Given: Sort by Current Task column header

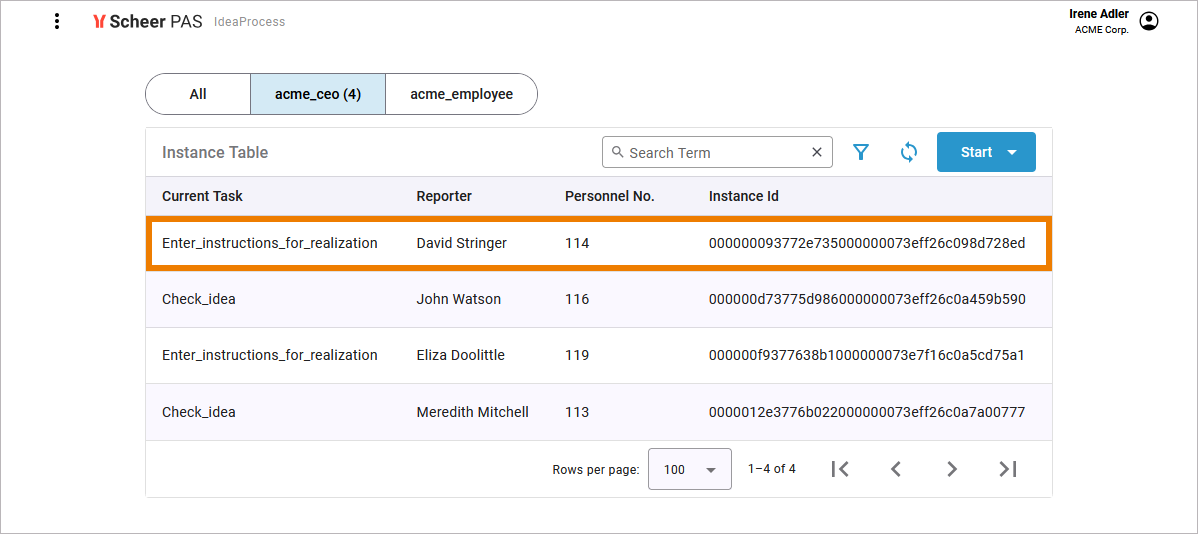Looking at the screenshot, I should [x=202, y=196].
